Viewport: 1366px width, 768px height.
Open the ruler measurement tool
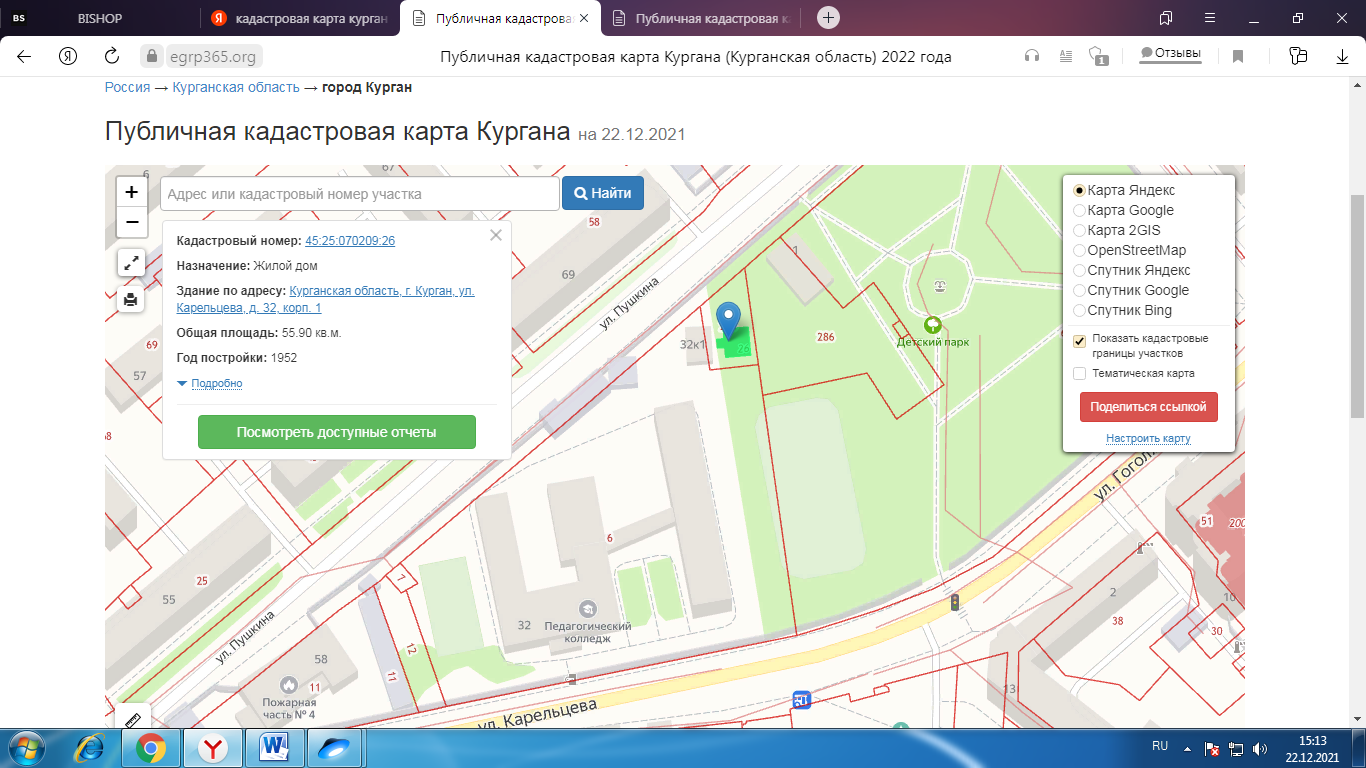133,719
